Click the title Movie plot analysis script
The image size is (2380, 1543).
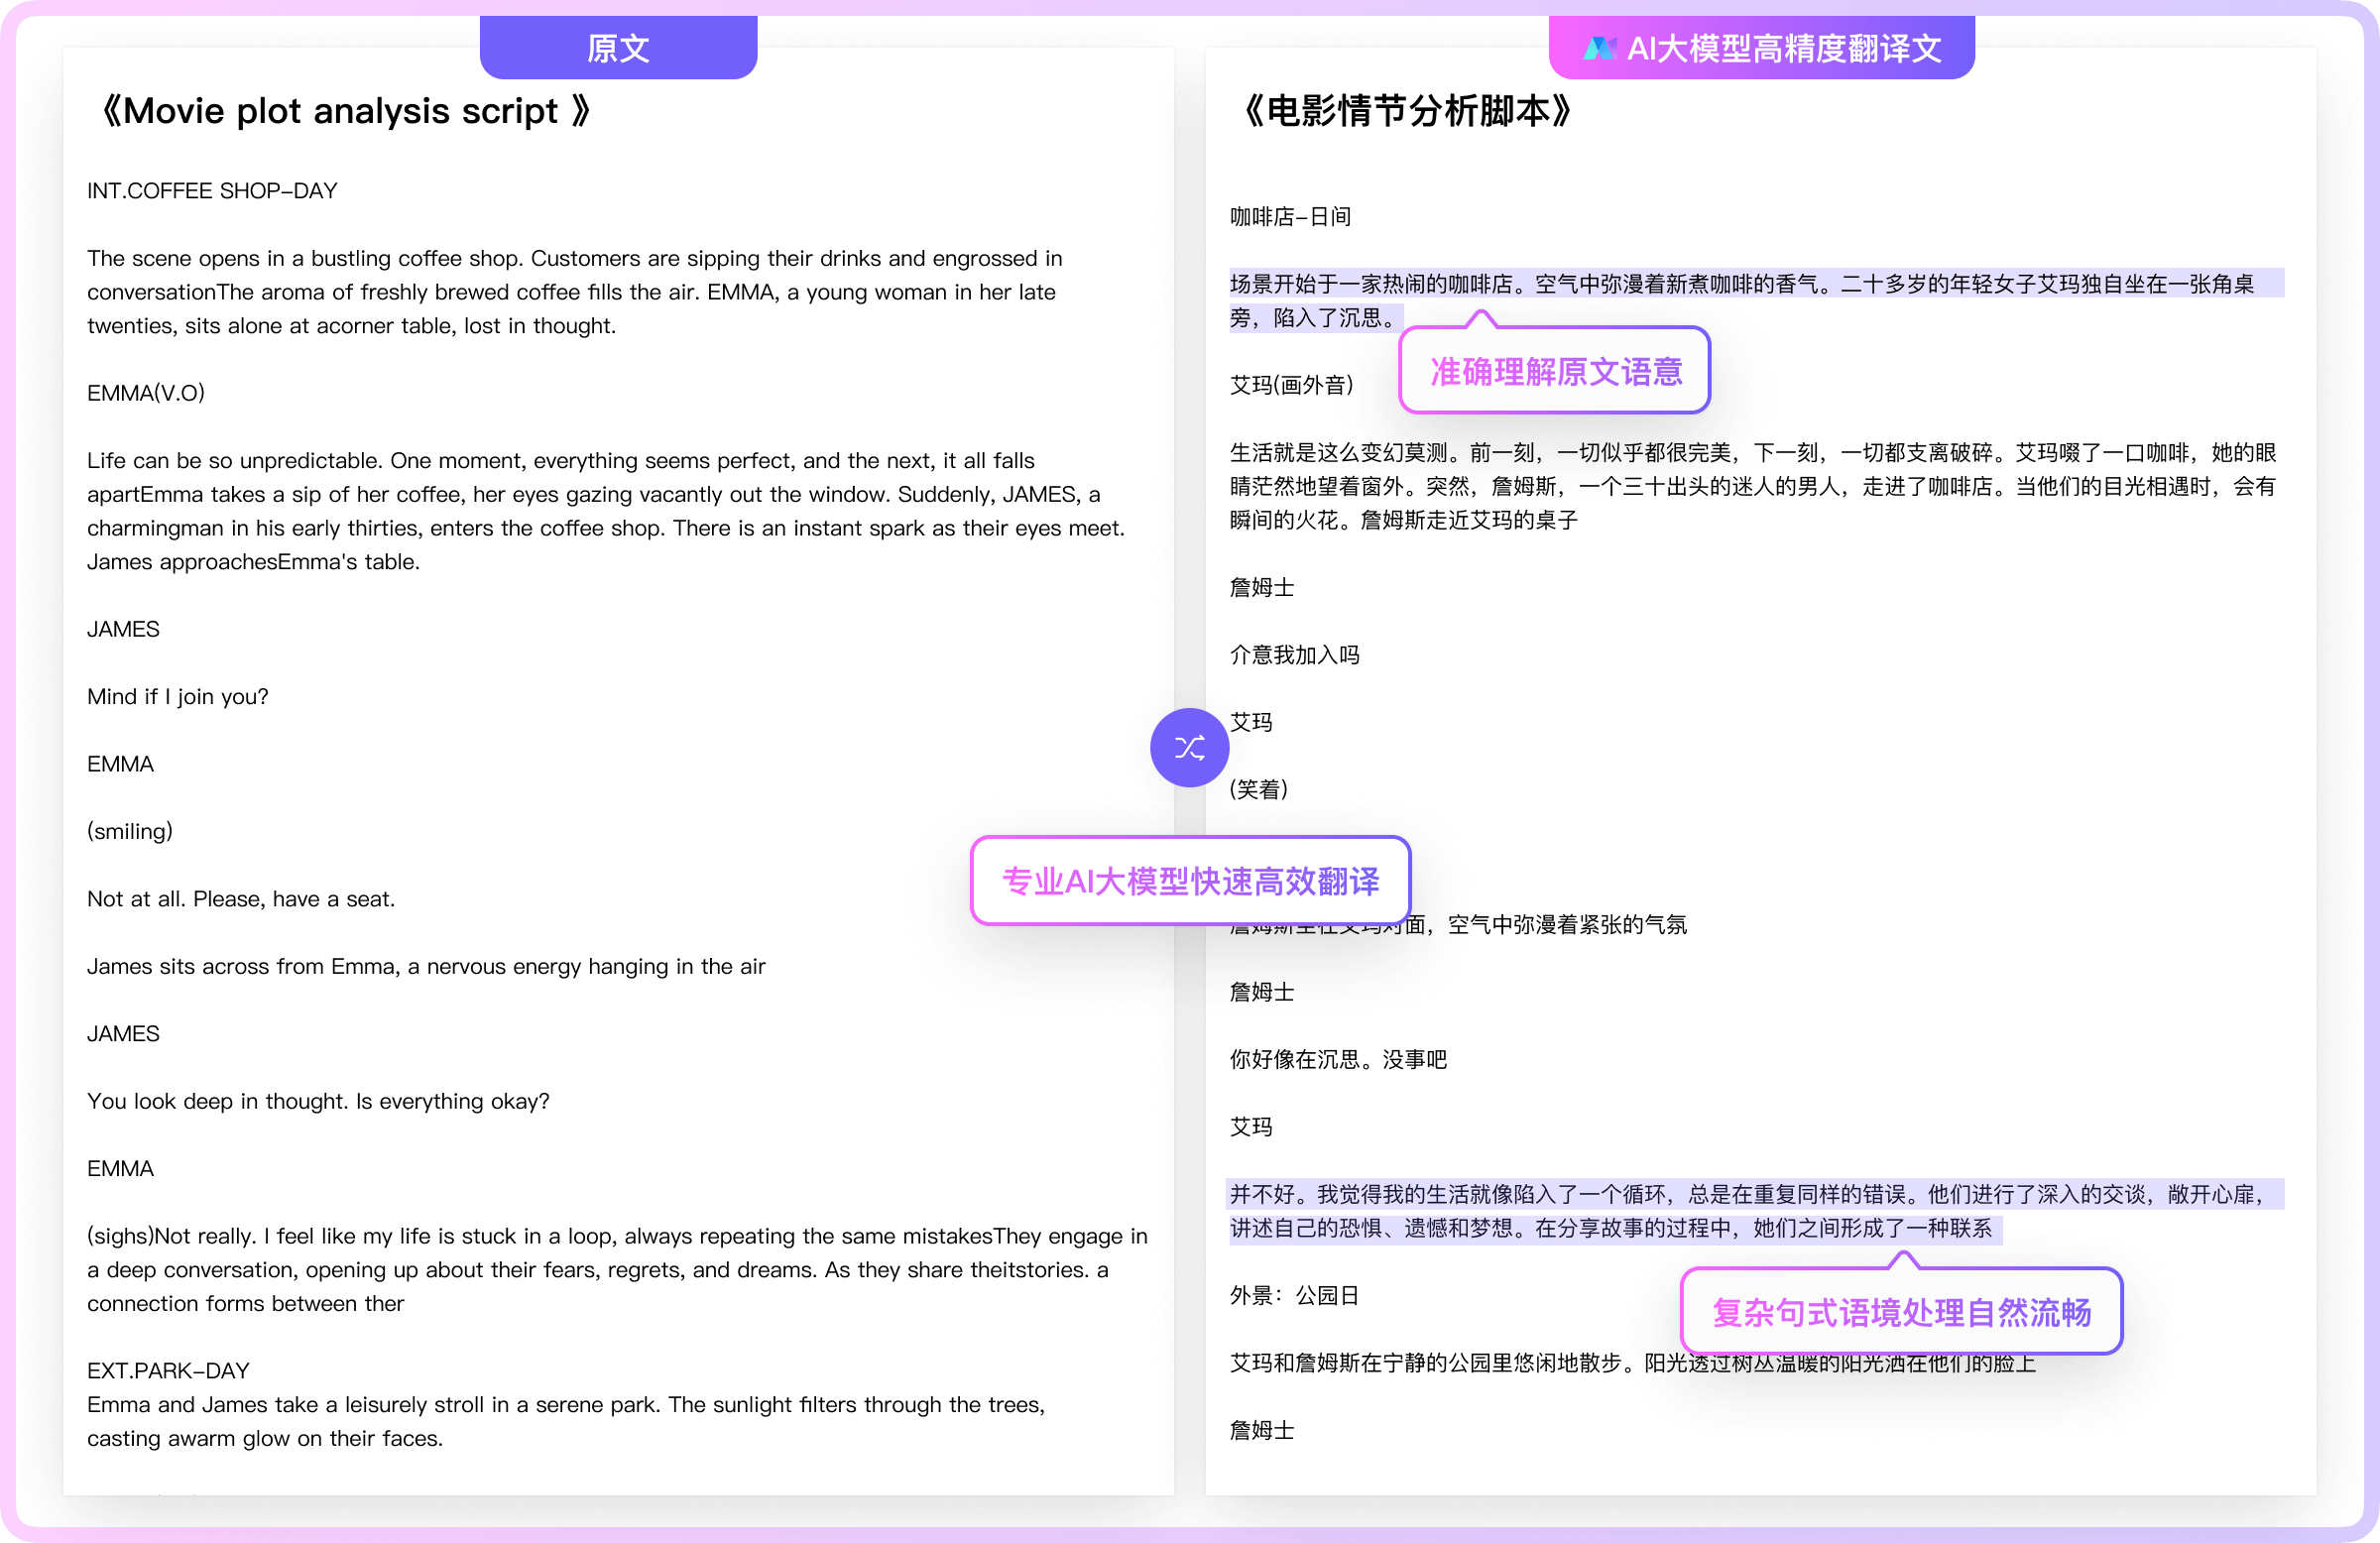tap(345, 110)
